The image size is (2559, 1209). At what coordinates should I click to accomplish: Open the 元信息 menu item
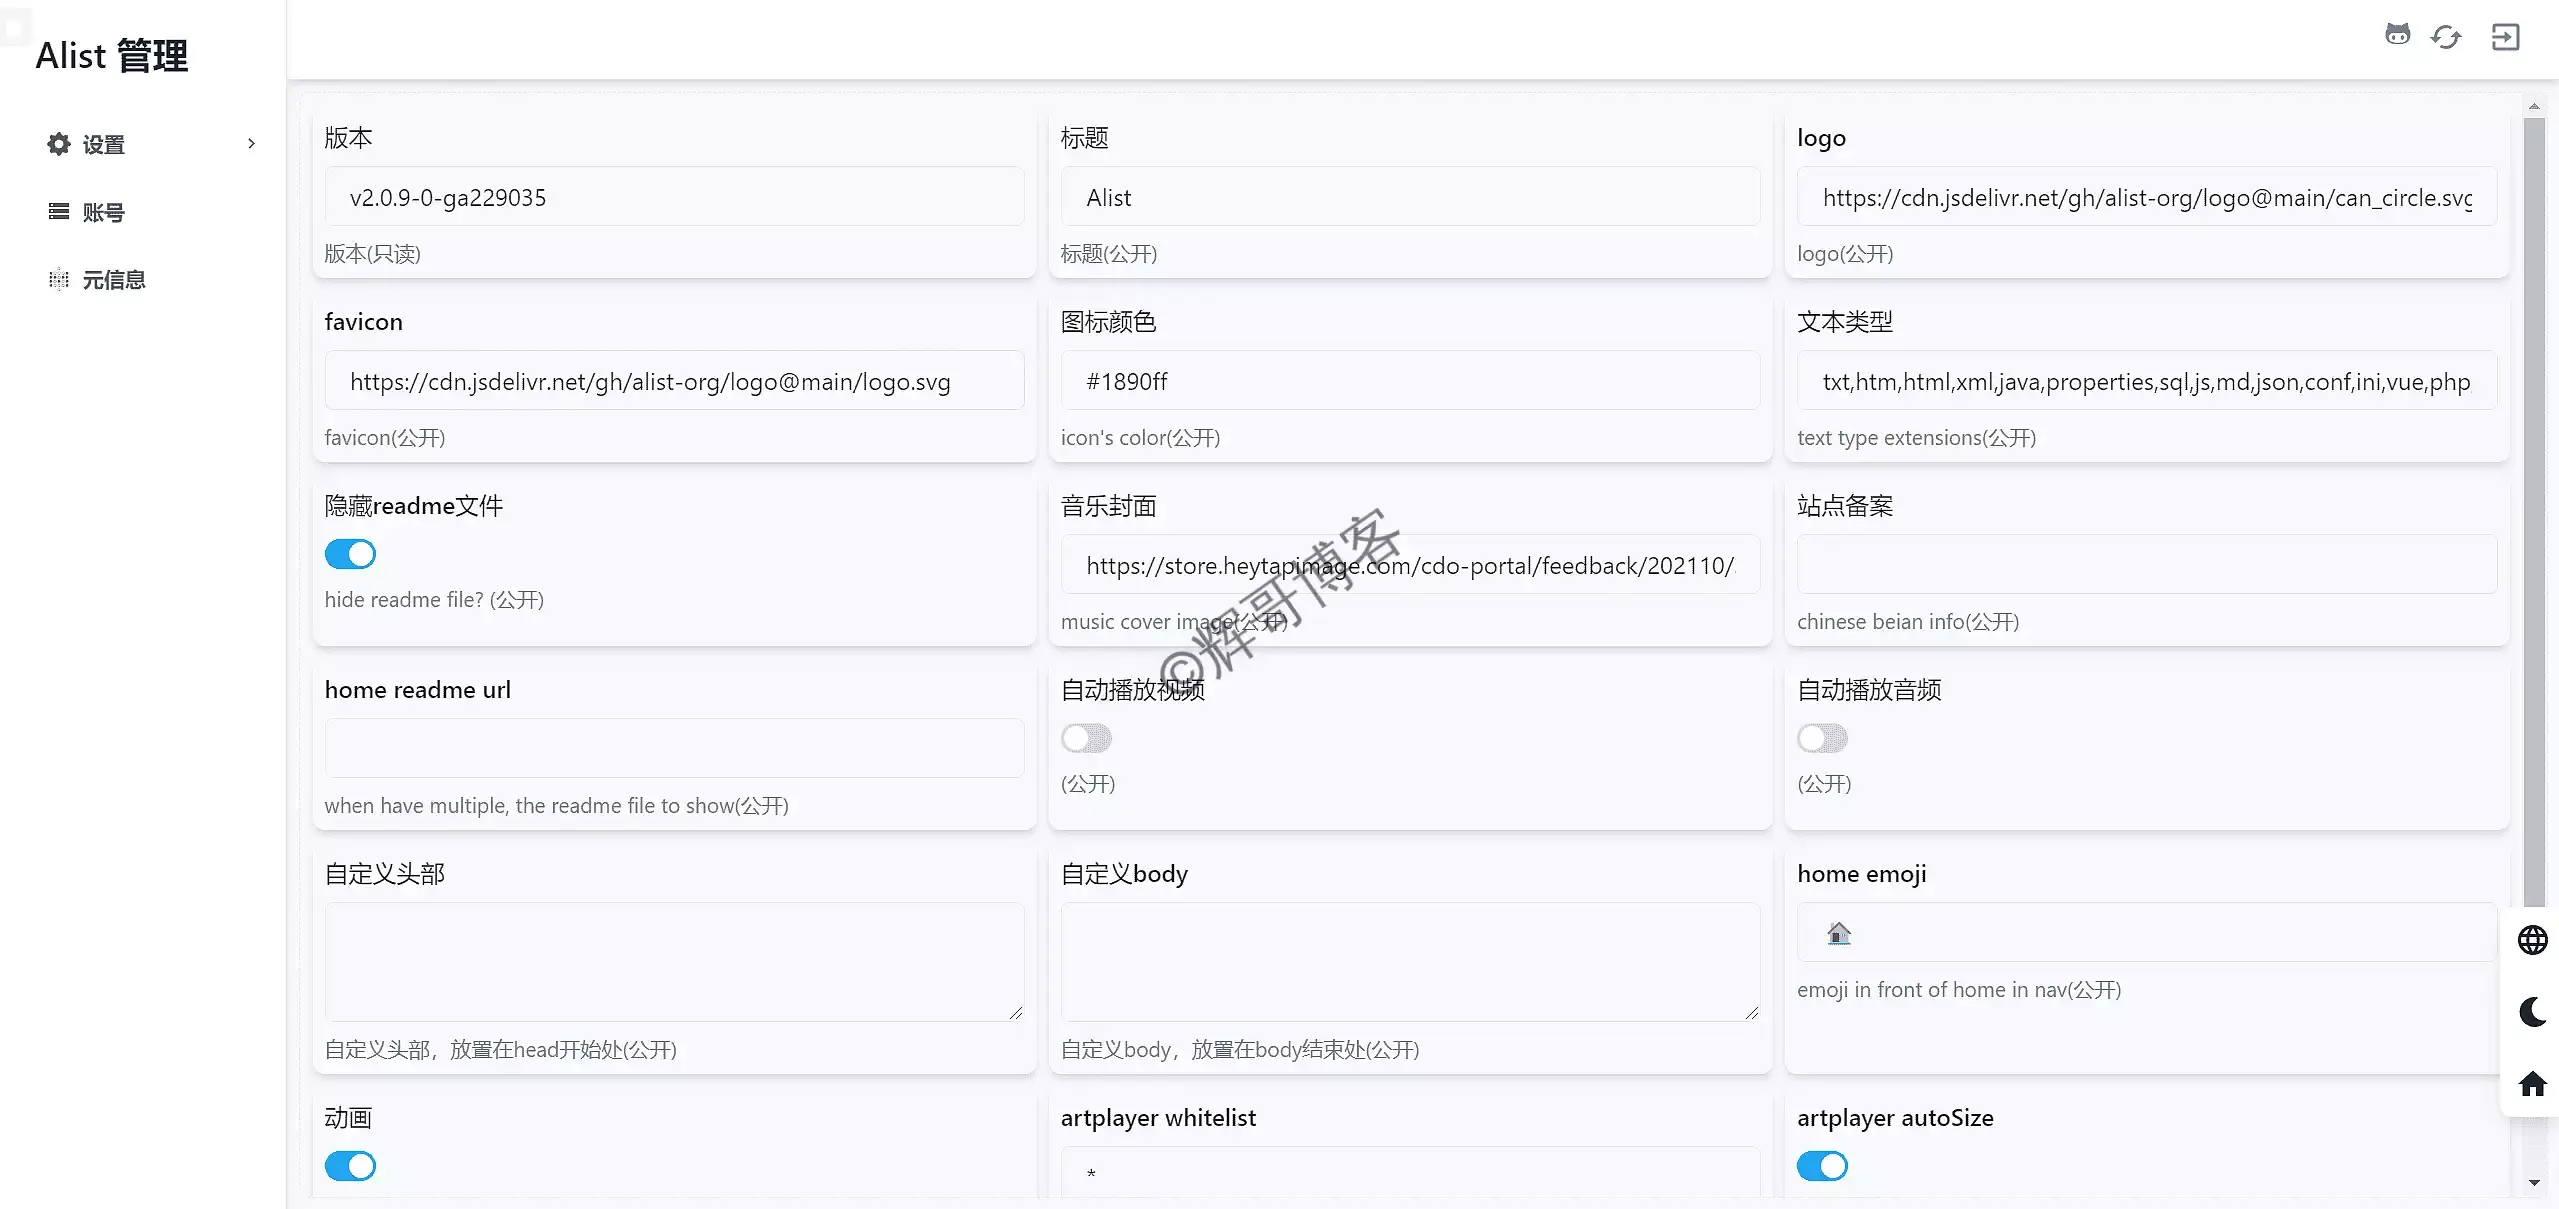click(115, 279)
